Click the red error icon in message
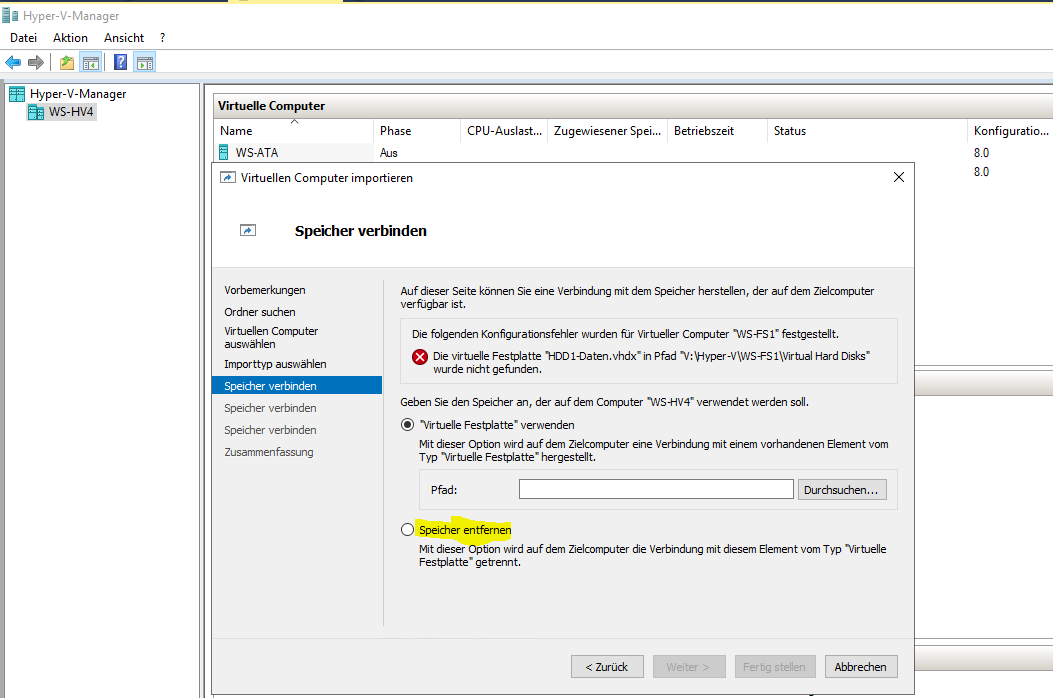 [x=420, y=357]
